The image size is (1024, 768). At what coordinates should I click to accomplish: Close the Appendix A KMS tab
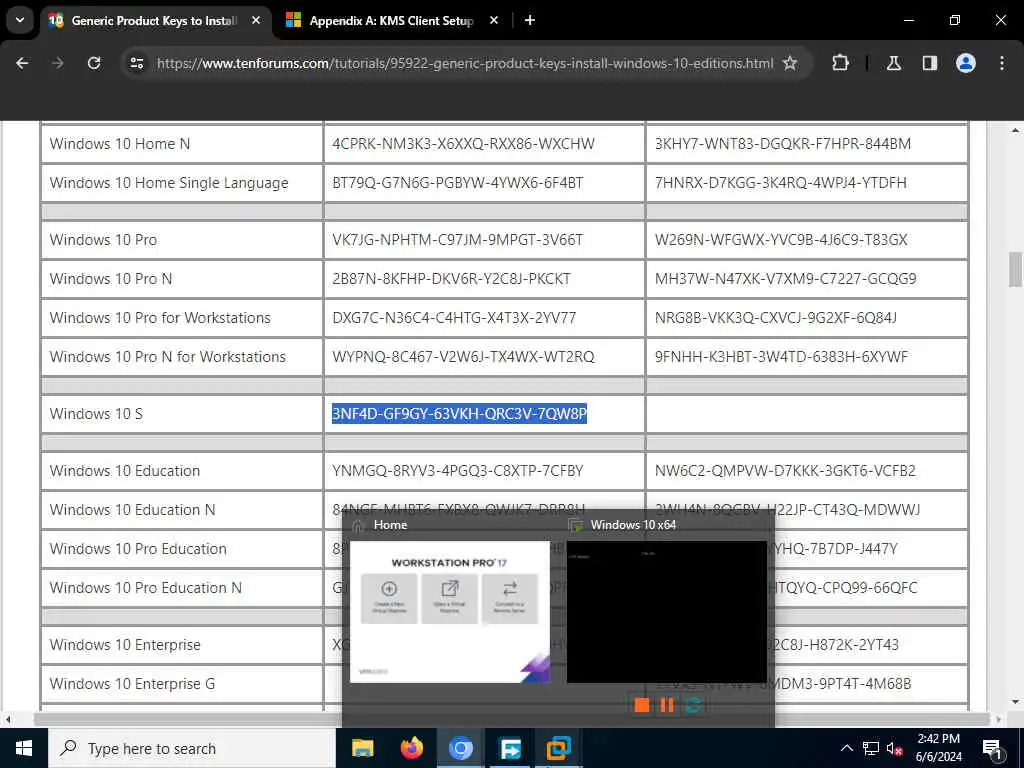point(494,20)
